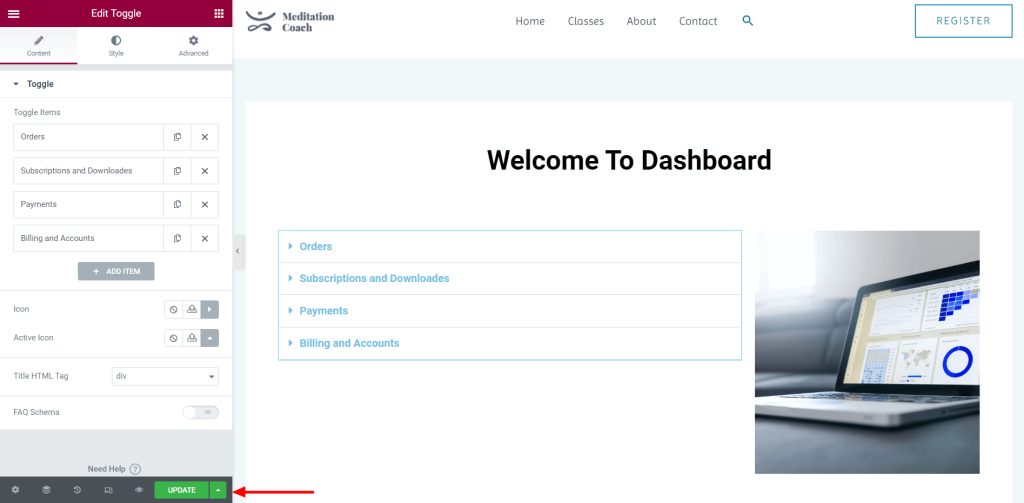Open the widgets grid panel icon
The width and height of the screenshot is (1024, 503).
219,13
